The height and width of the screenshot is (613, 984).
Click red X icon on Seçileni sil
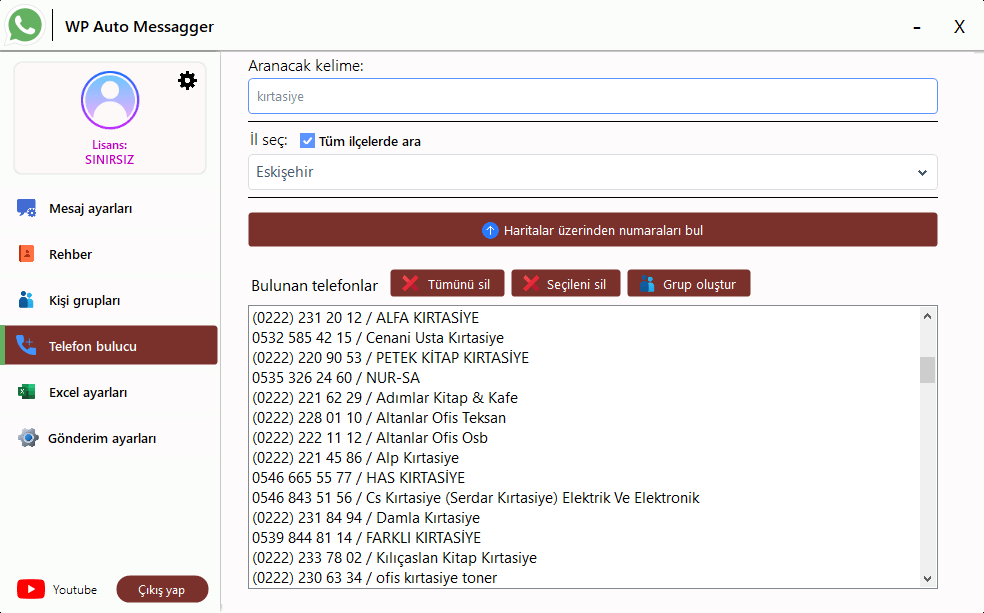[531, 284]
